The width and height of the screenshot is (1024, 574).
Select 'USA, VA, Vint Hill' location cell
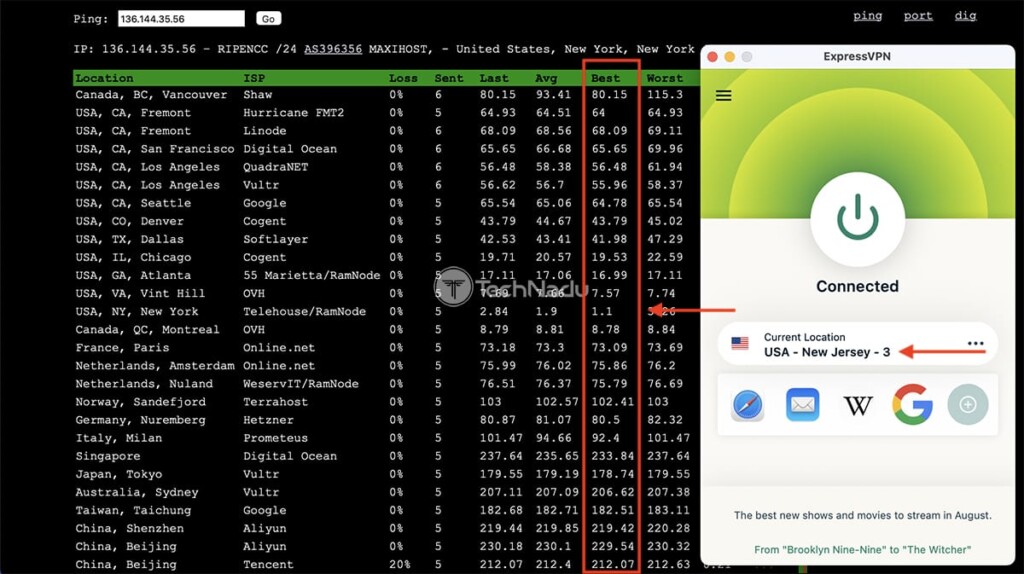140,293
